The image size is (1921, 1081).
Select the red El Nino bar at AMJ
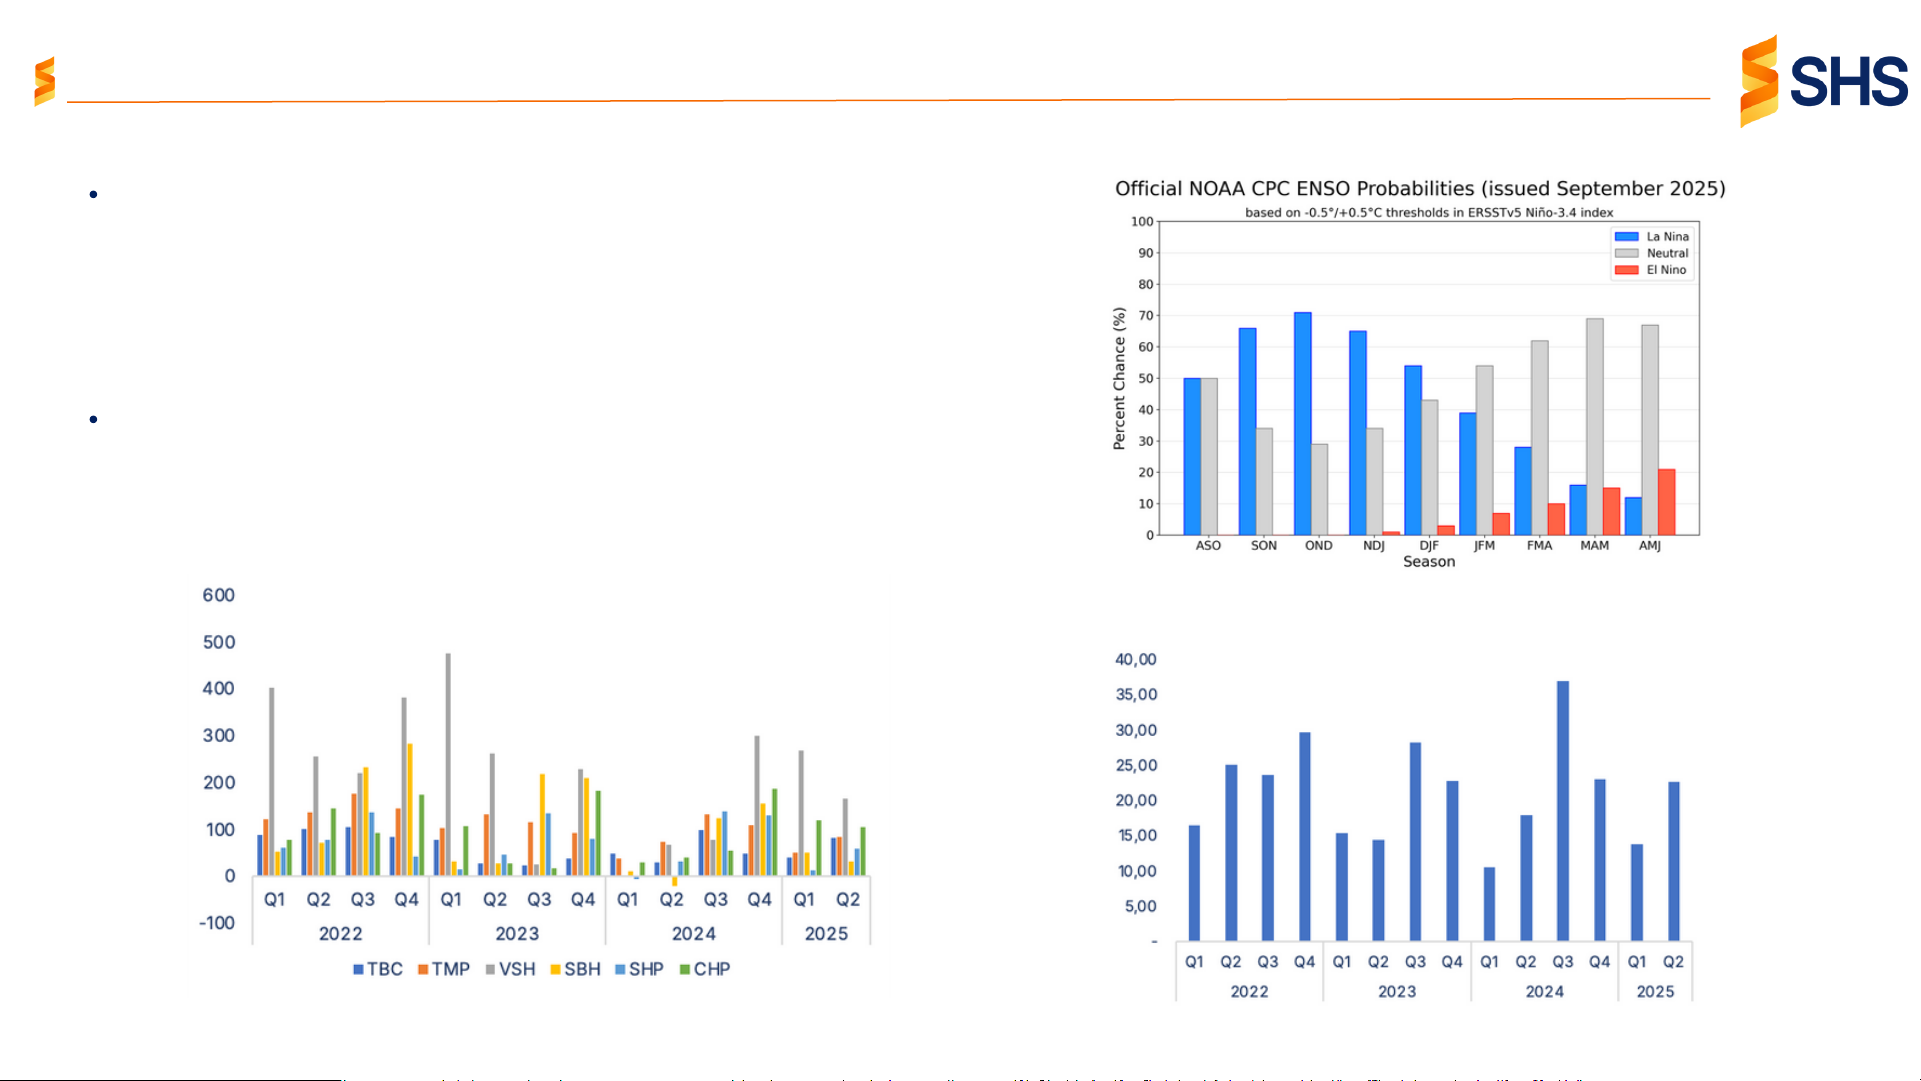tap(1666, 502)
